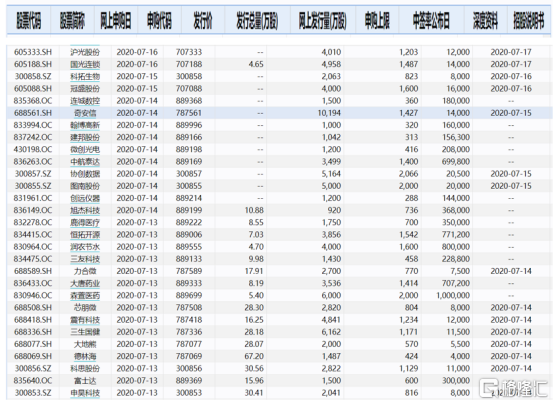Click subscription code 300856
The width and height of the screenshot is (554, 405).
(189, 369)
